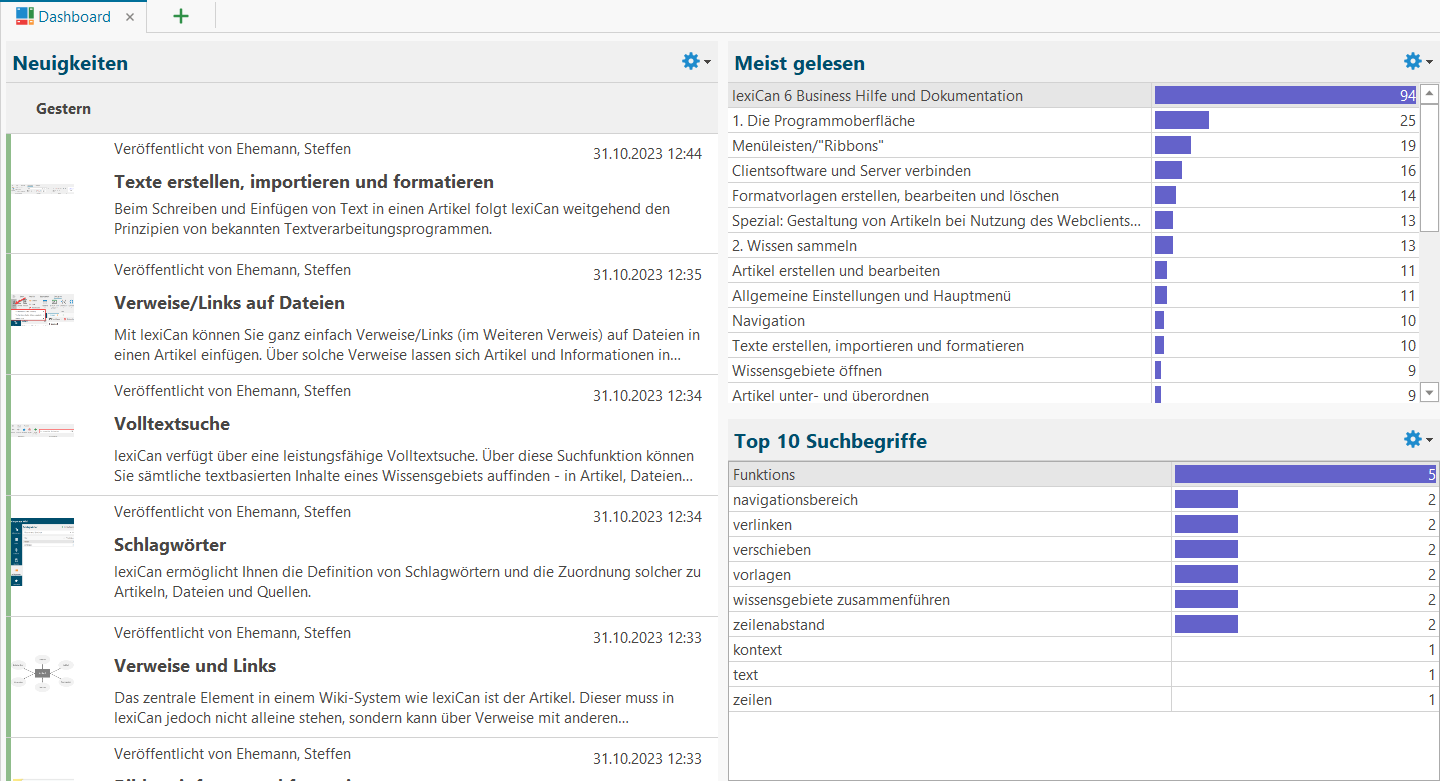
Task: Open the Top 10 Suchbegriffe gear menu
Action: tap(1418, 440)
